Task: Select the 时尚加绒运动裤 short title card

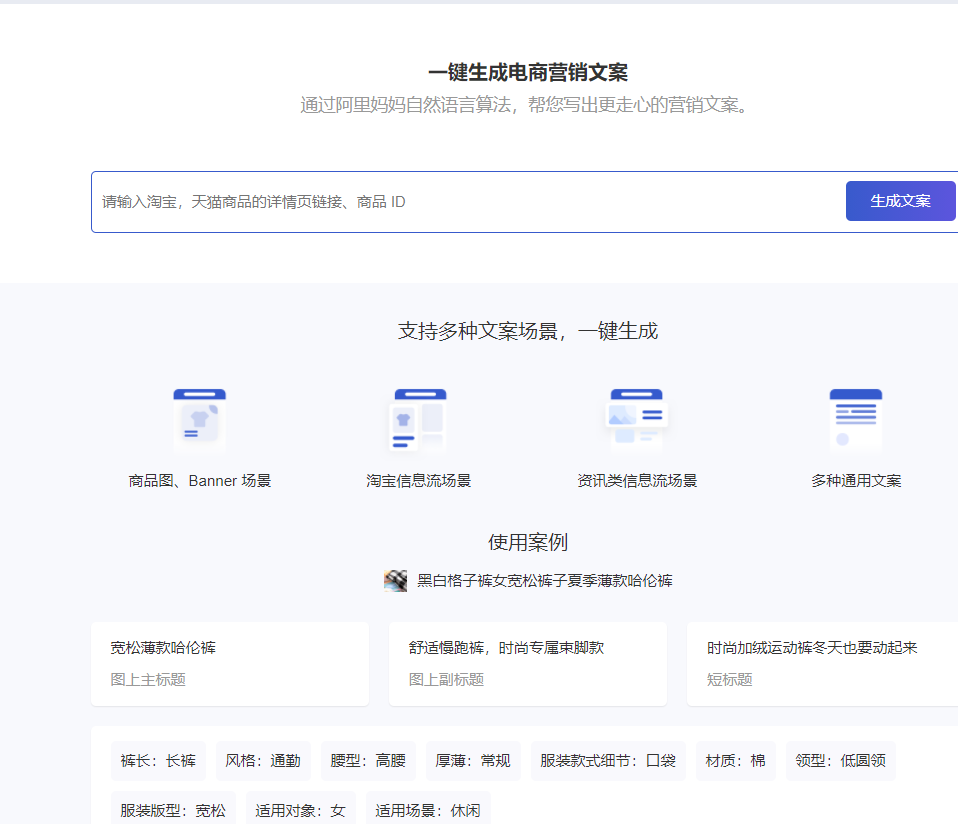Action: (x=821, y=663)
